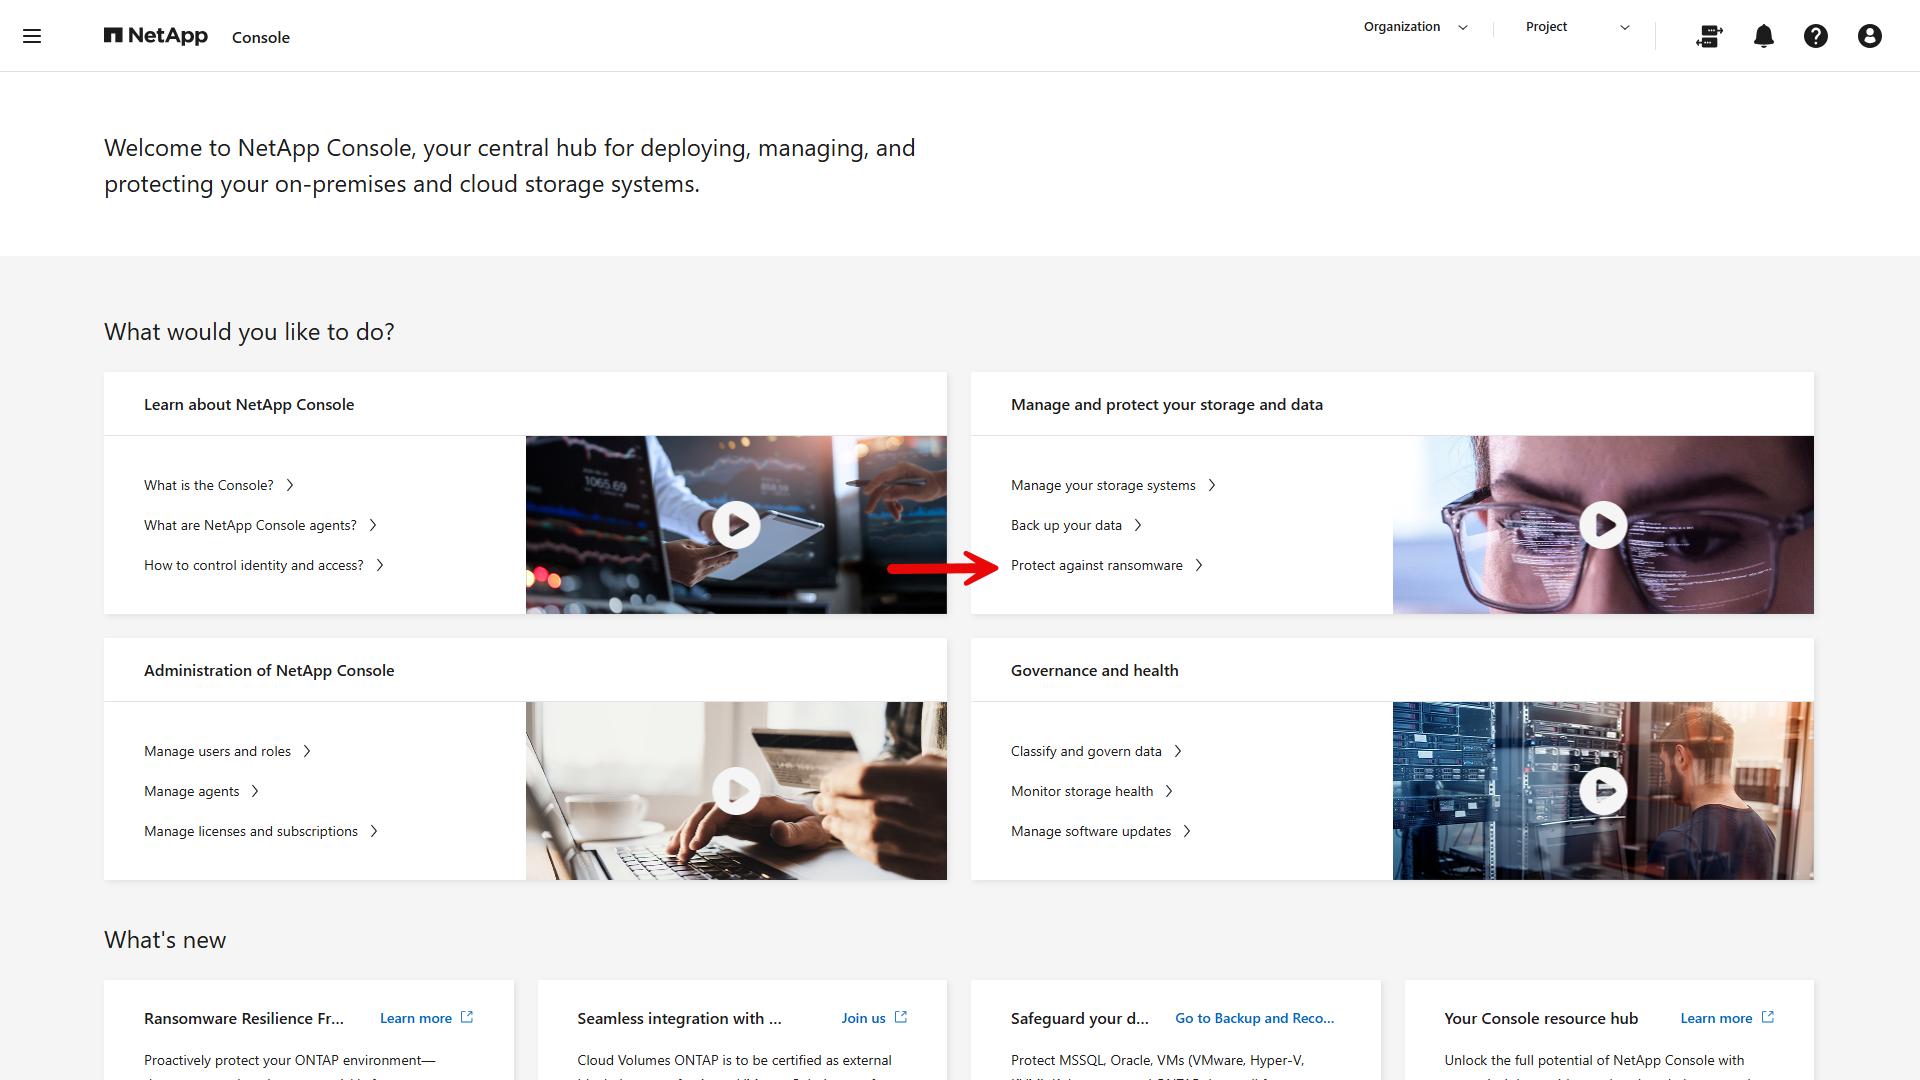Viewport: 1920px width, 1080px height.
Task: Click Join us on Seamless integration card
Action: [874, 1018]
